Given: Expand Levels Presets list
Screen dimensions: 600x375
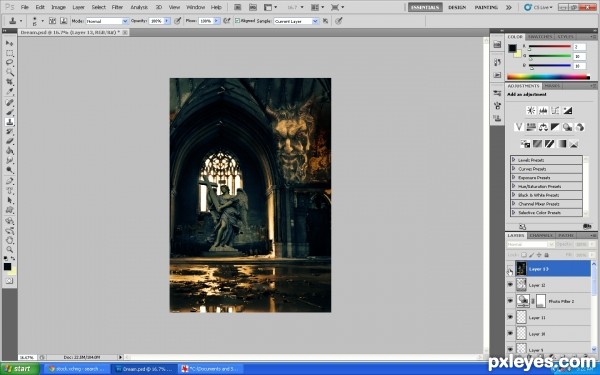Looking at the screenshot, I should coord(514,160).
